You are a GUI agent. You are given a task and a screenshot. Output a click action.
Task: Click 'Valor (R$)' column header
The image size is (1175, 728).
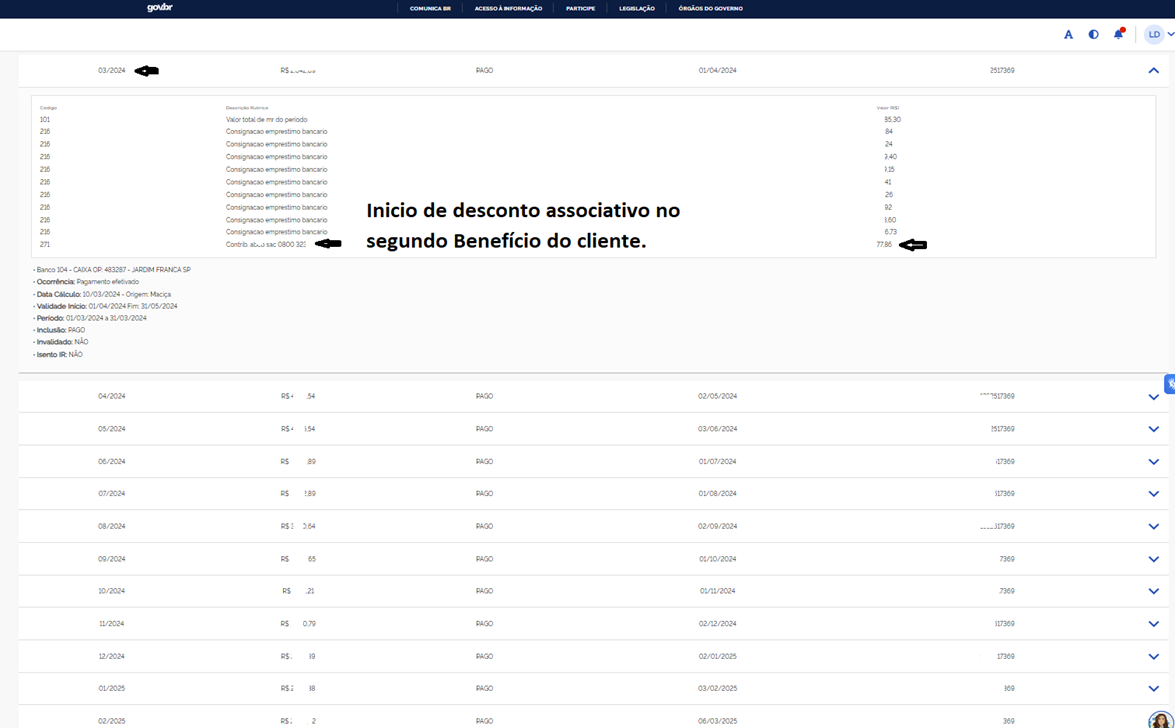[x=887, y=108]
